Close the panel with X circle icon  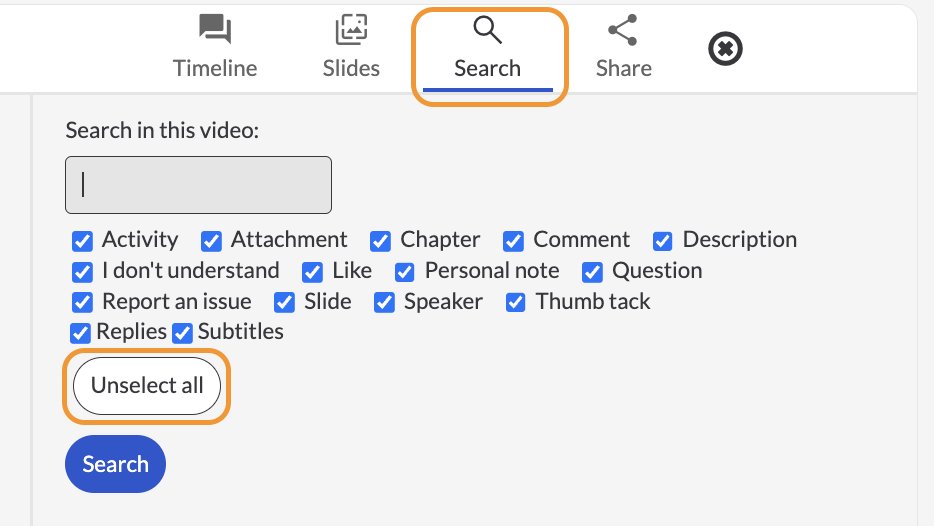pos(725,49)
